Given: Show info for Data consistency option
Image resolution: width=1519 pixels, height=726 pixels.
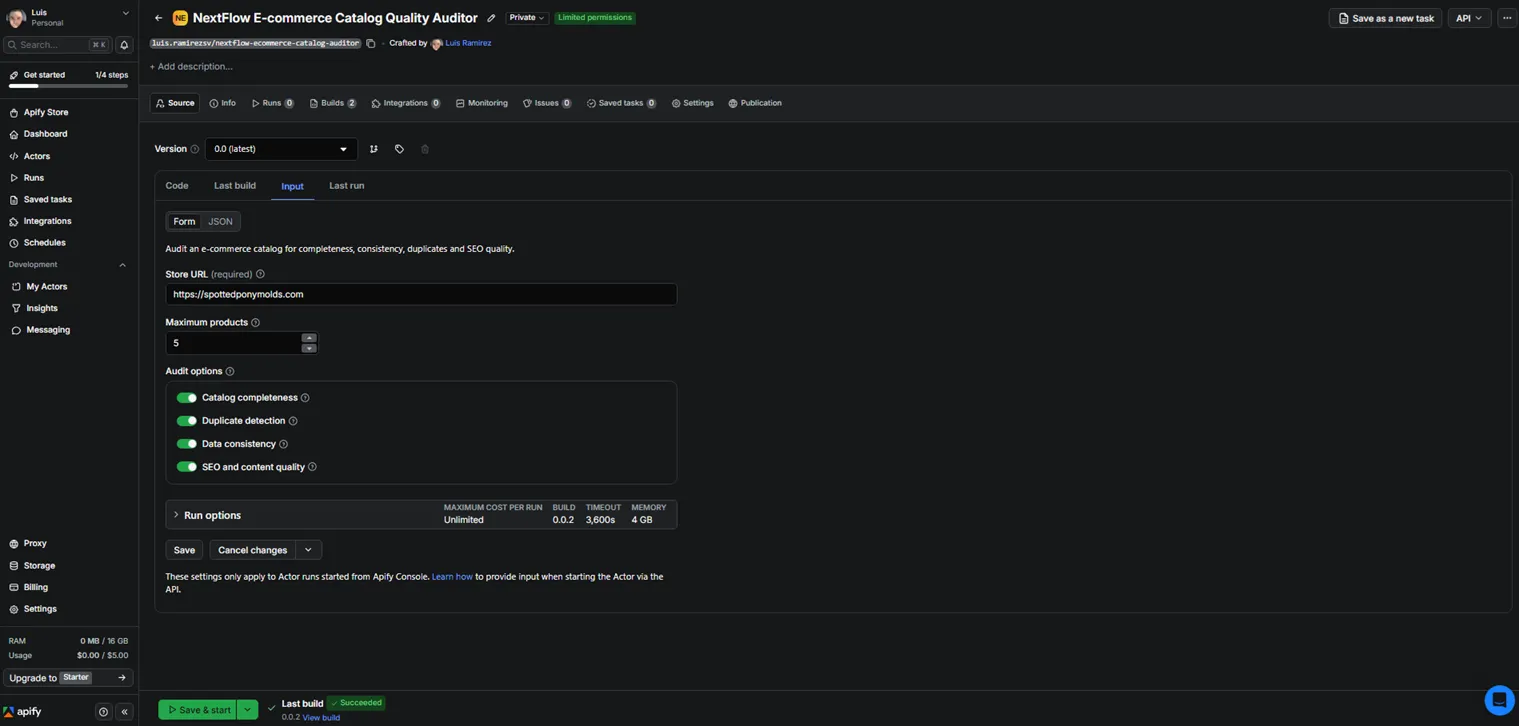Looking at the screenshot, I should [283, 444].
